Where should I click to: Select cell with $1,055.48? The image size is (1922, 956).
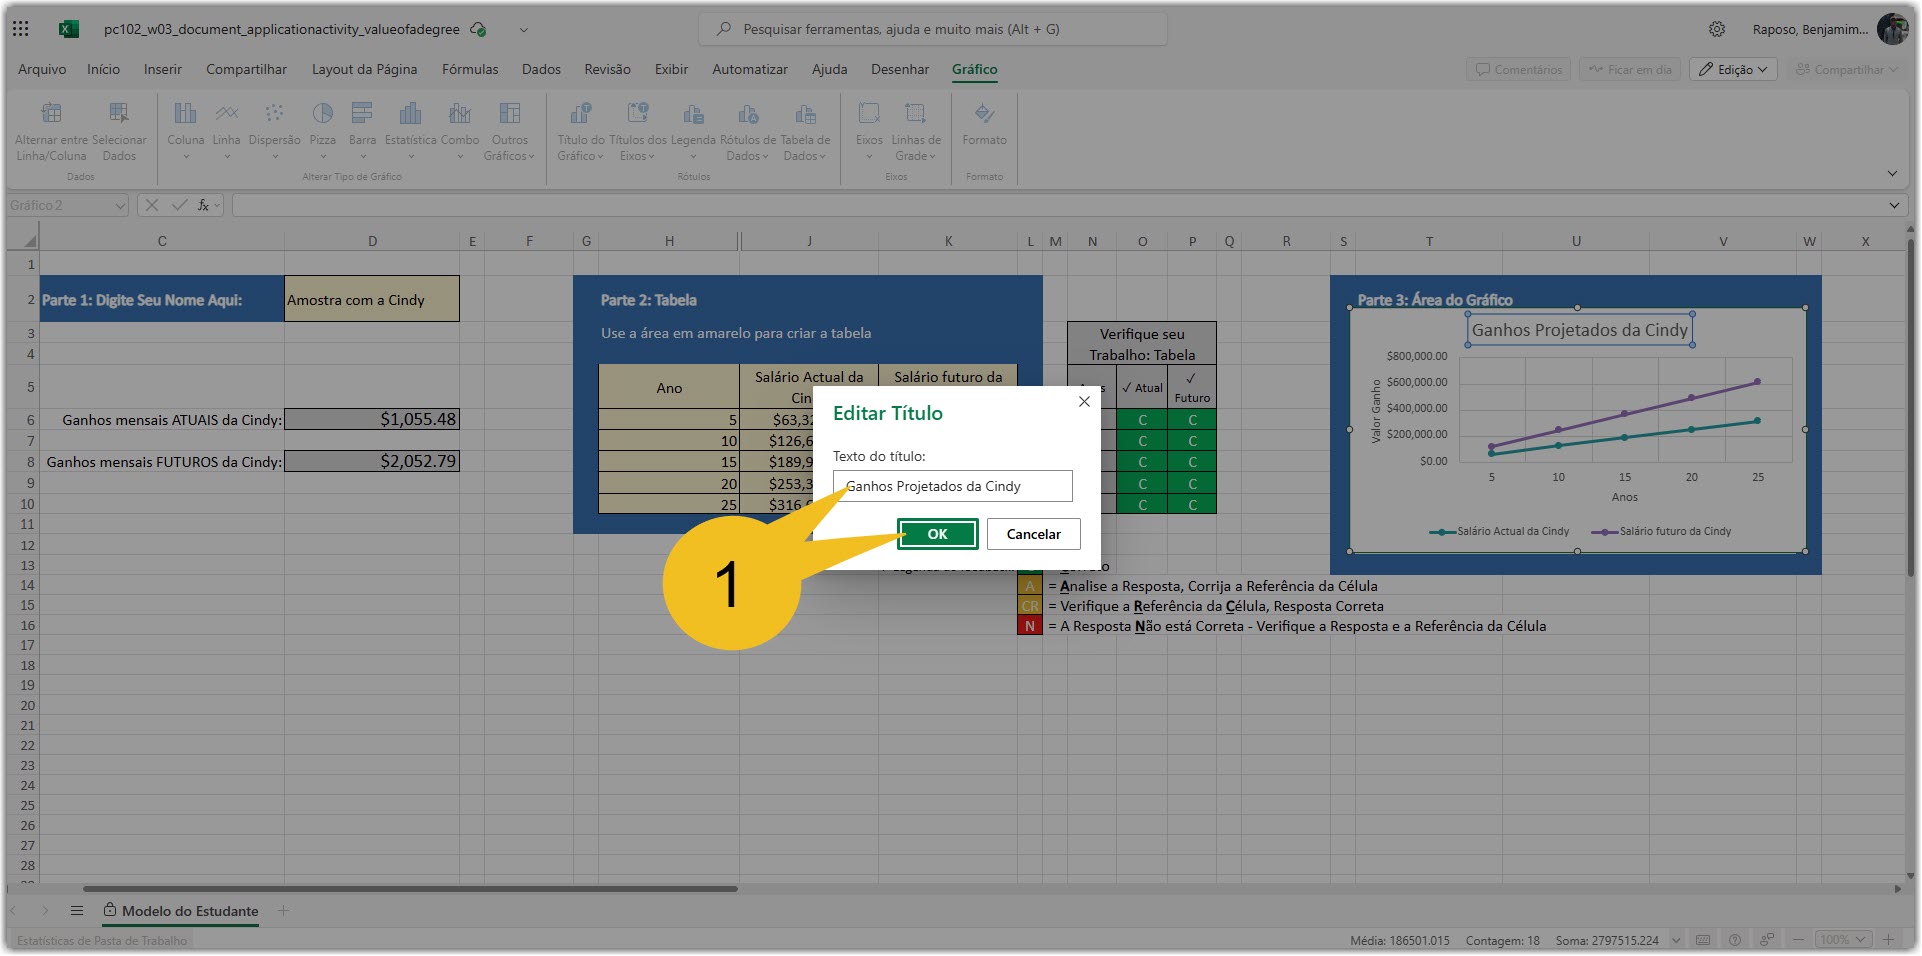pyautogui.click(x=372, y=419)
